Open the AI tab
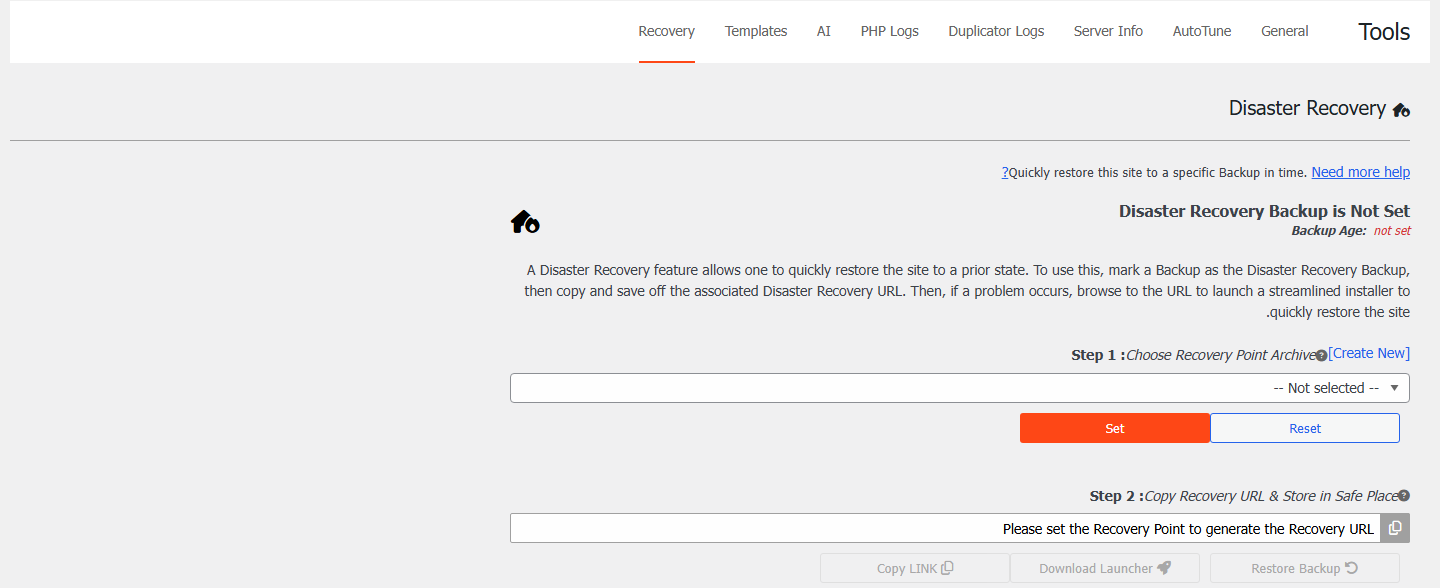The height and width of the screenshot is (588, 1440). click(824, 31)
